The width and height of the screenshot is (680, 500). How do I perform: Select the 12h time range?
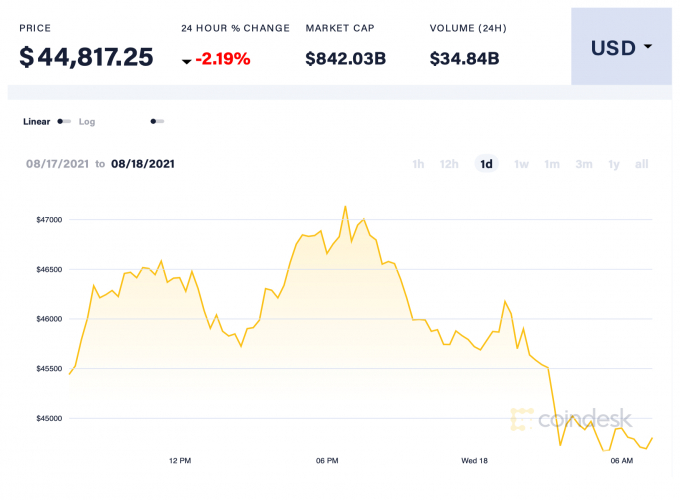[449, 164]
